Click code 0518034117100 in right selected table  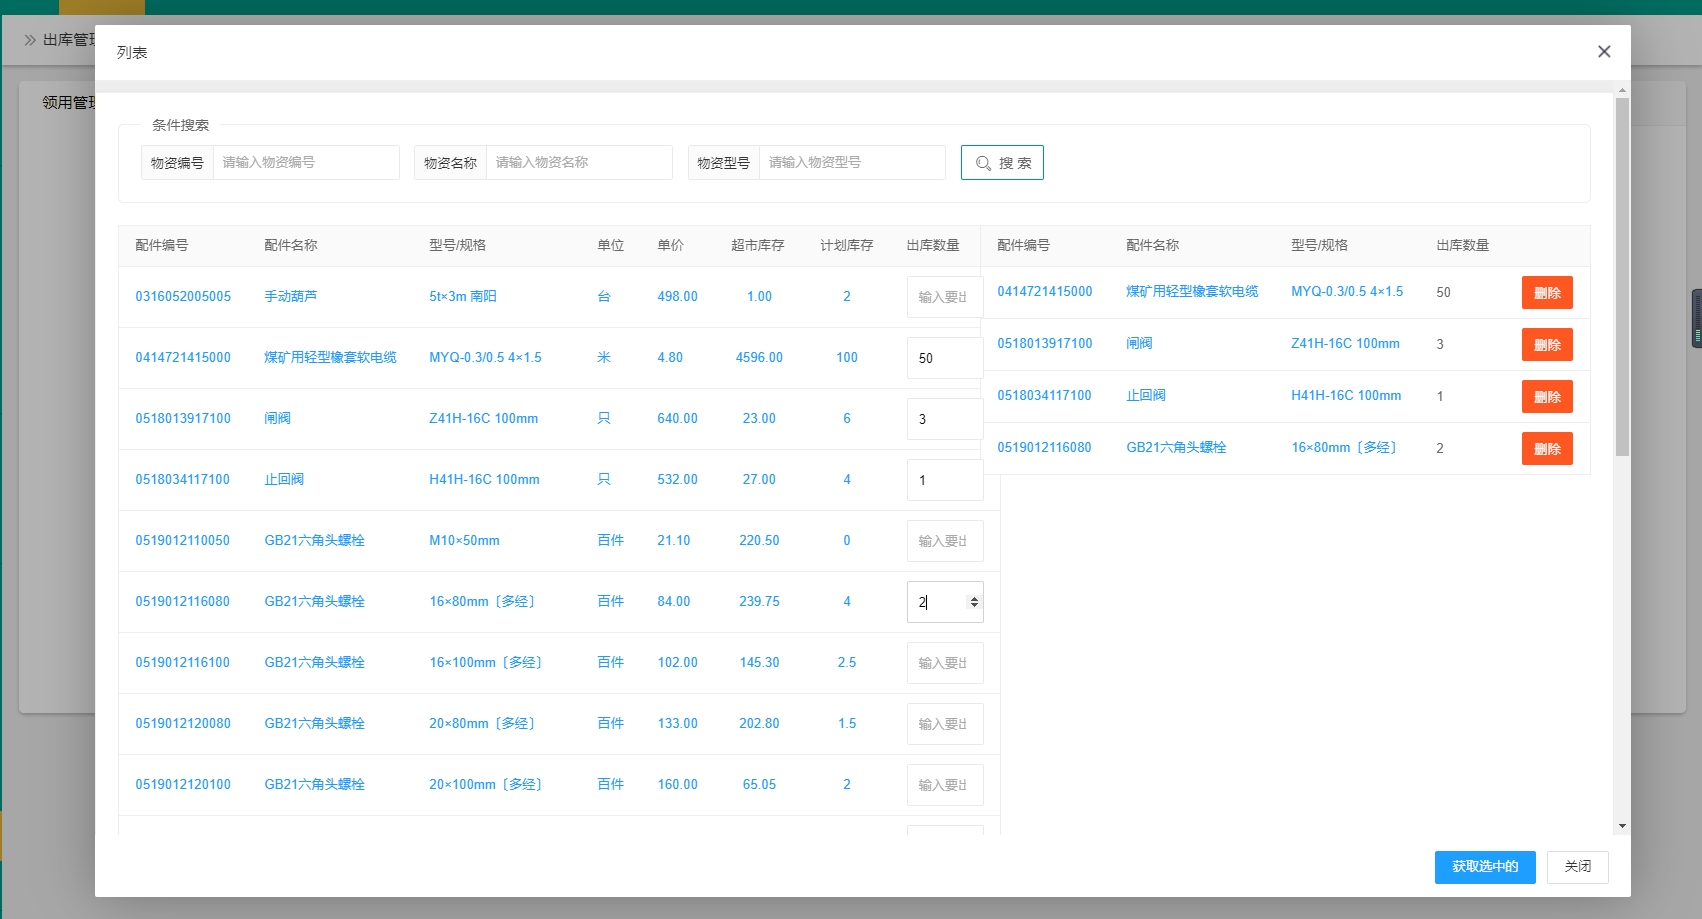click(1045, 396)
